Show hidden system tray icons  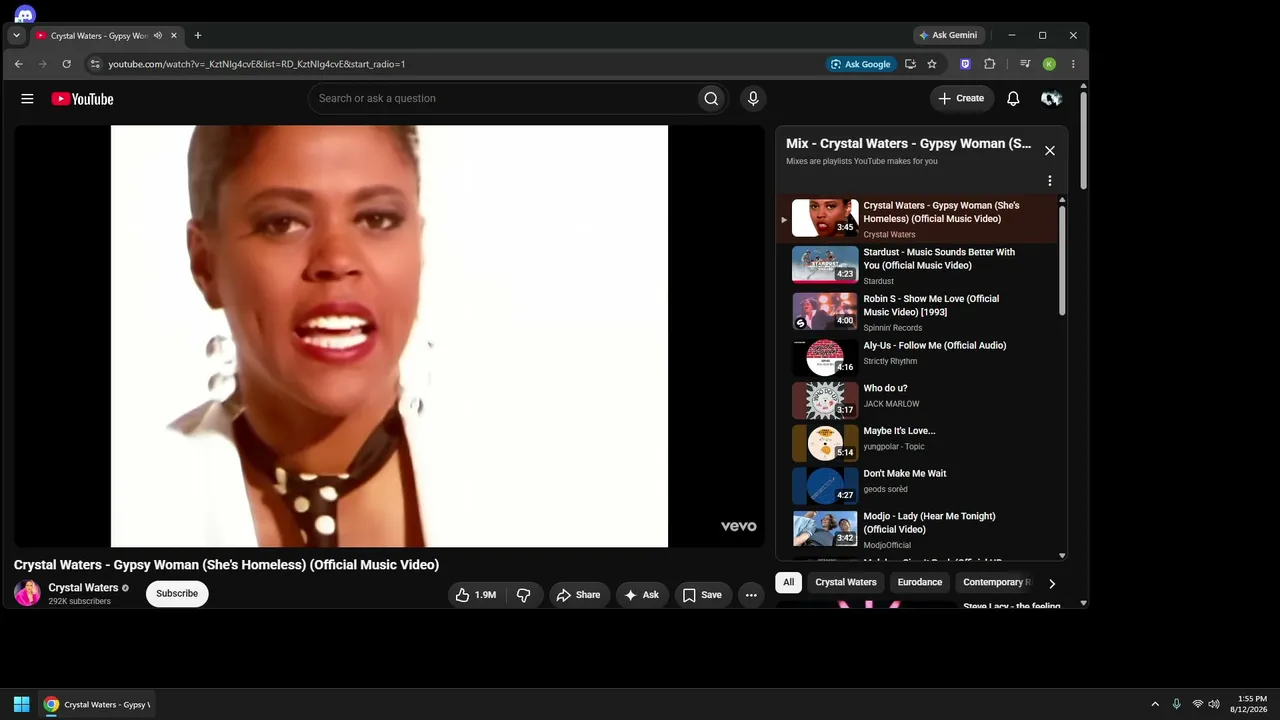click(1155, 704)
